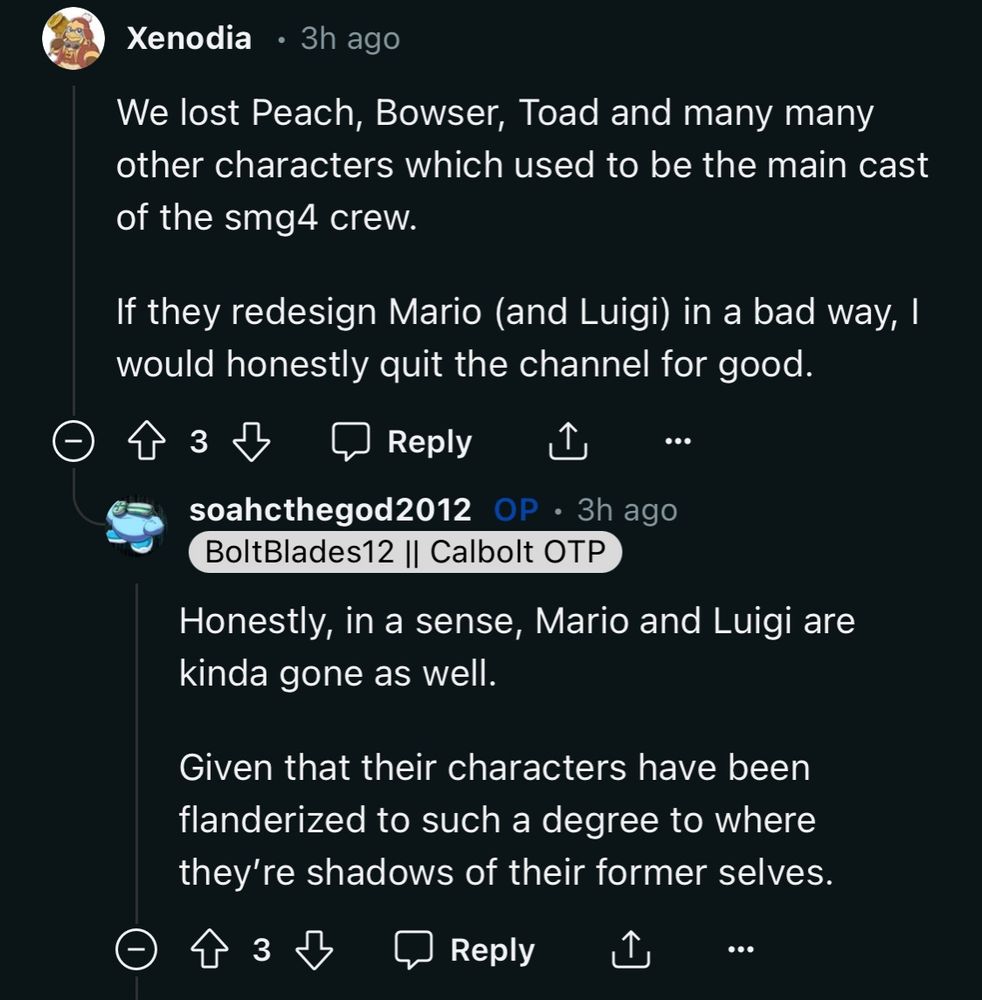
Task: Open Xenodia's profile via username
Action: 189,39
